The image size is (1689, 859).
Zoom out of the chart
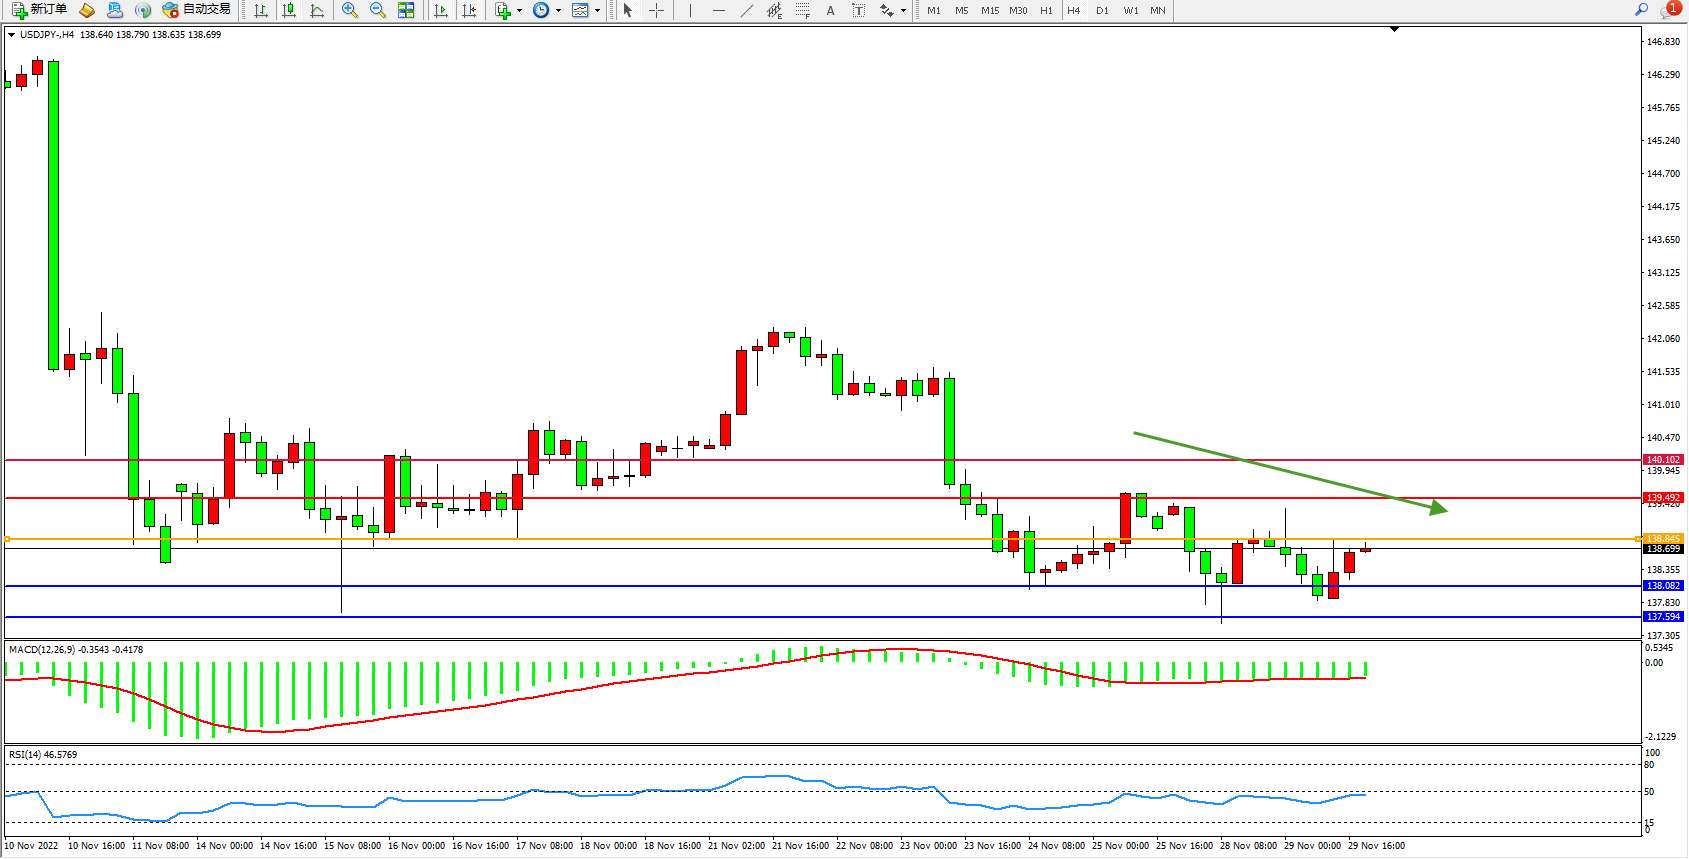[377, 10]
